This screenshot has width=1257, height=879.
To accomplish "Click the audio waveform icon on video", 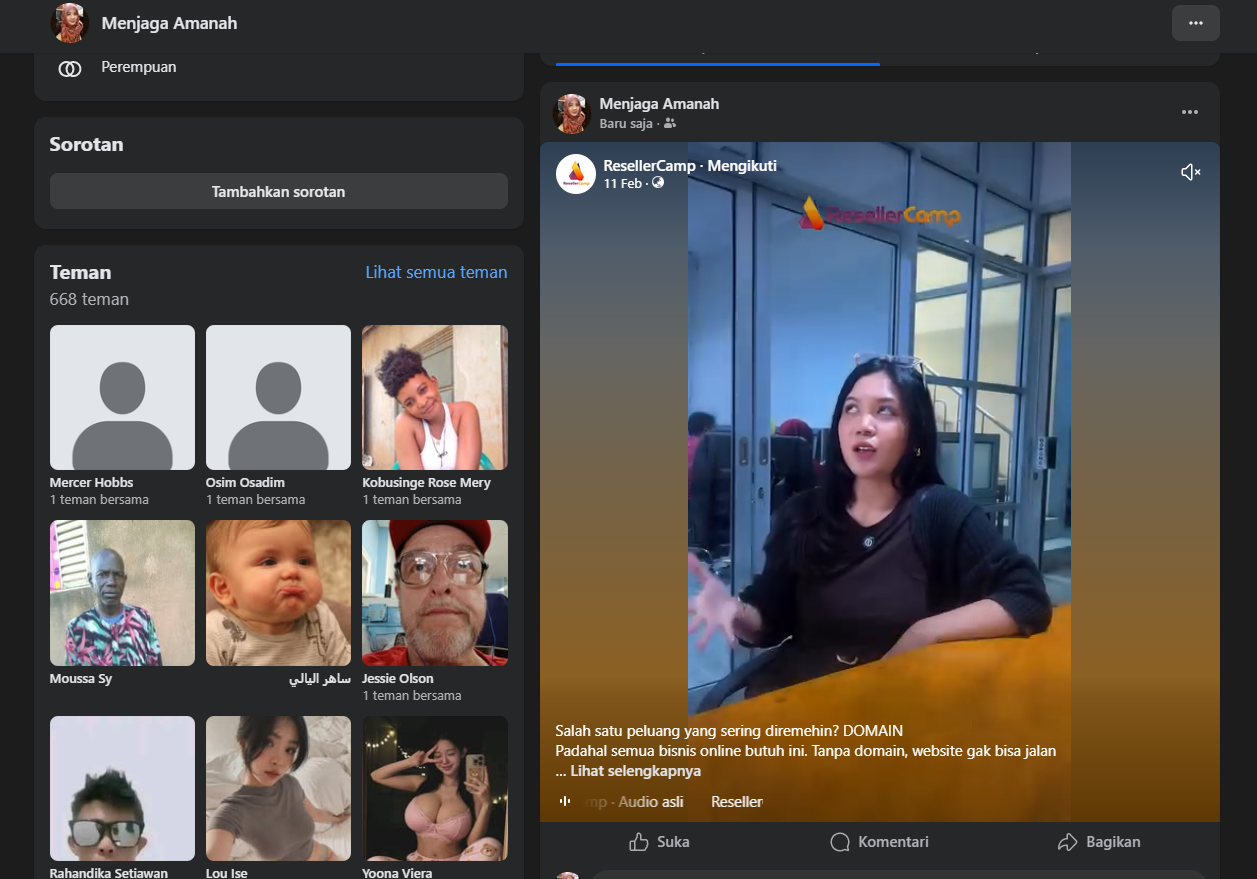I will [x=565, y=801].
